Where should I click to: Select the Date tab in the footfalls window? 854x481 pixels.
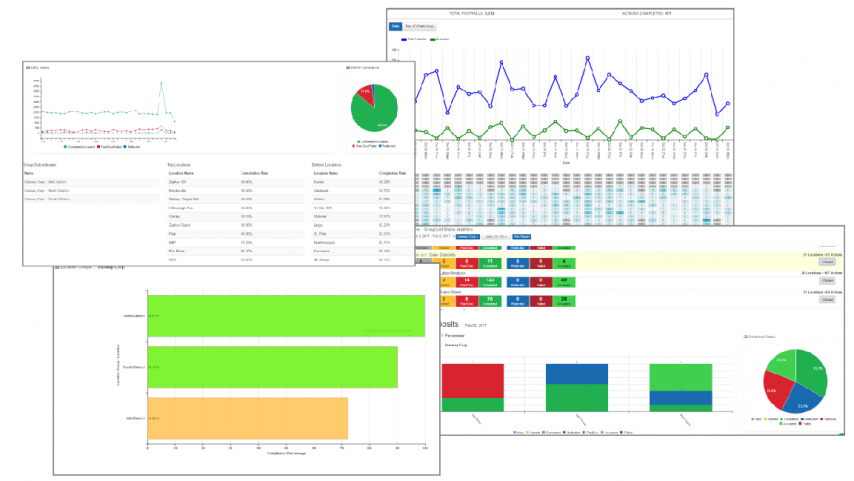point(395,26)
